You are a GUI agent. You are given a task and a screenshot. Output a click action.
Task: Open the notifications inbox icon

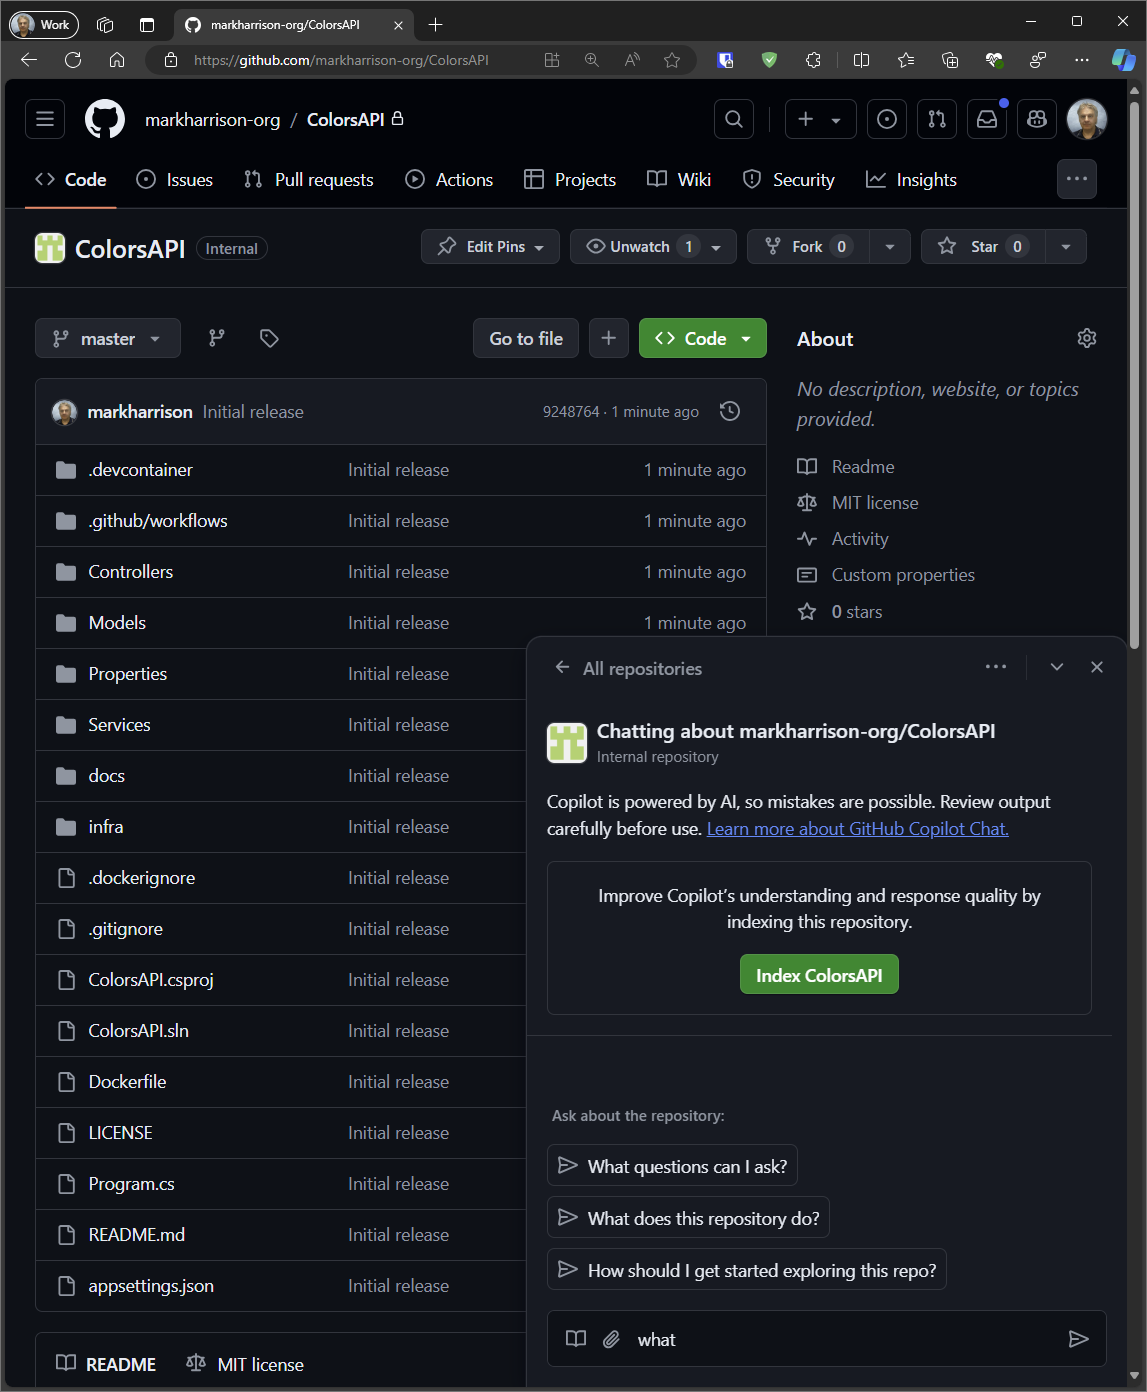[987, 119]
